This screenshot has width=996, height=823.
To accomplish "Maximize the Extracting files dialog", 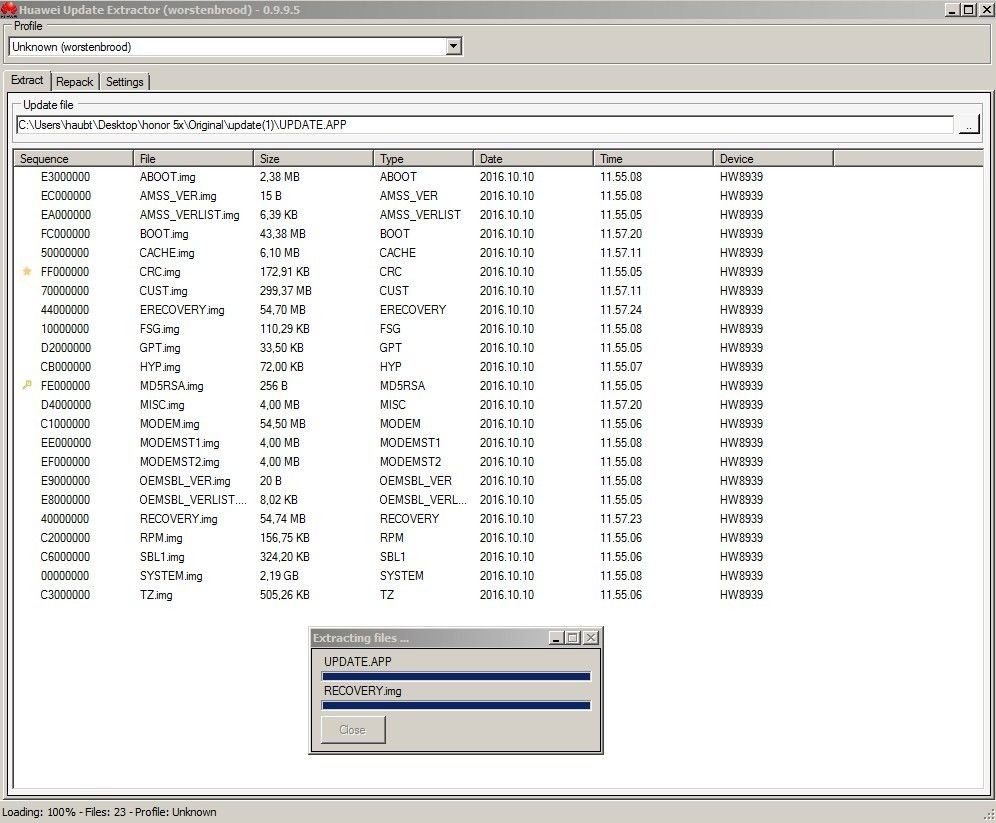I will point(572,638).
